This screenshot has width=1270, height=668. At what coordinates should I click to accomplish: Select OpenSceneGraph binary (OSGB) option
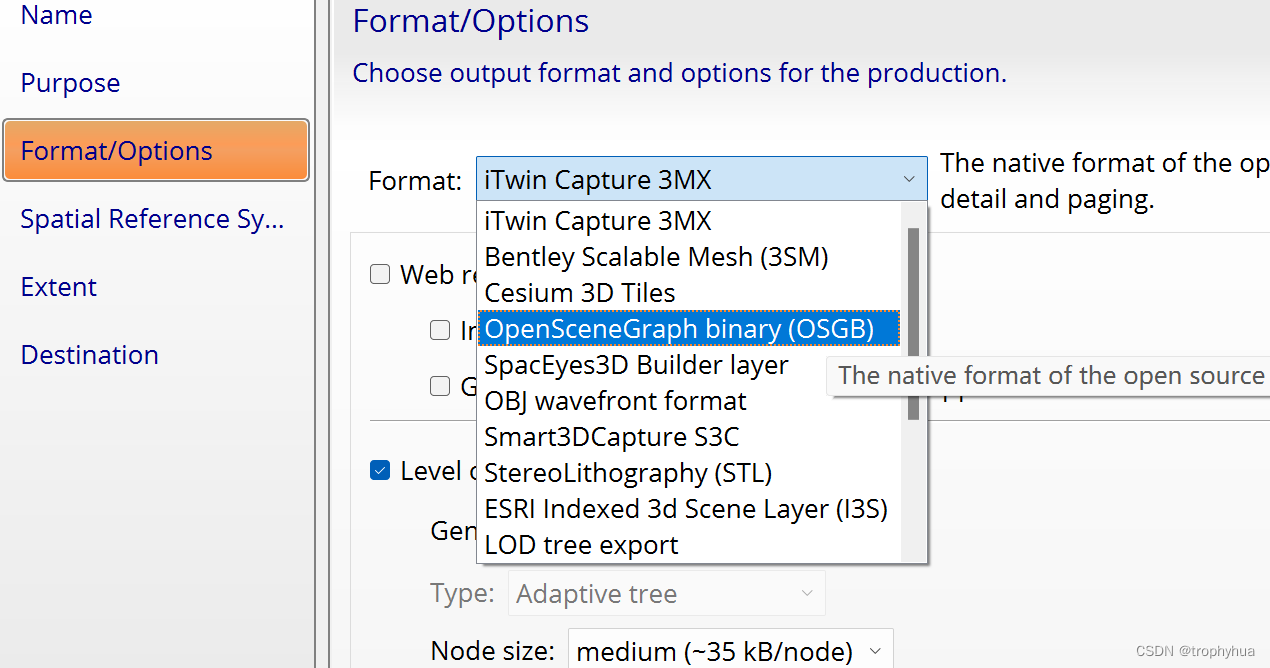[x=690, y=329]
